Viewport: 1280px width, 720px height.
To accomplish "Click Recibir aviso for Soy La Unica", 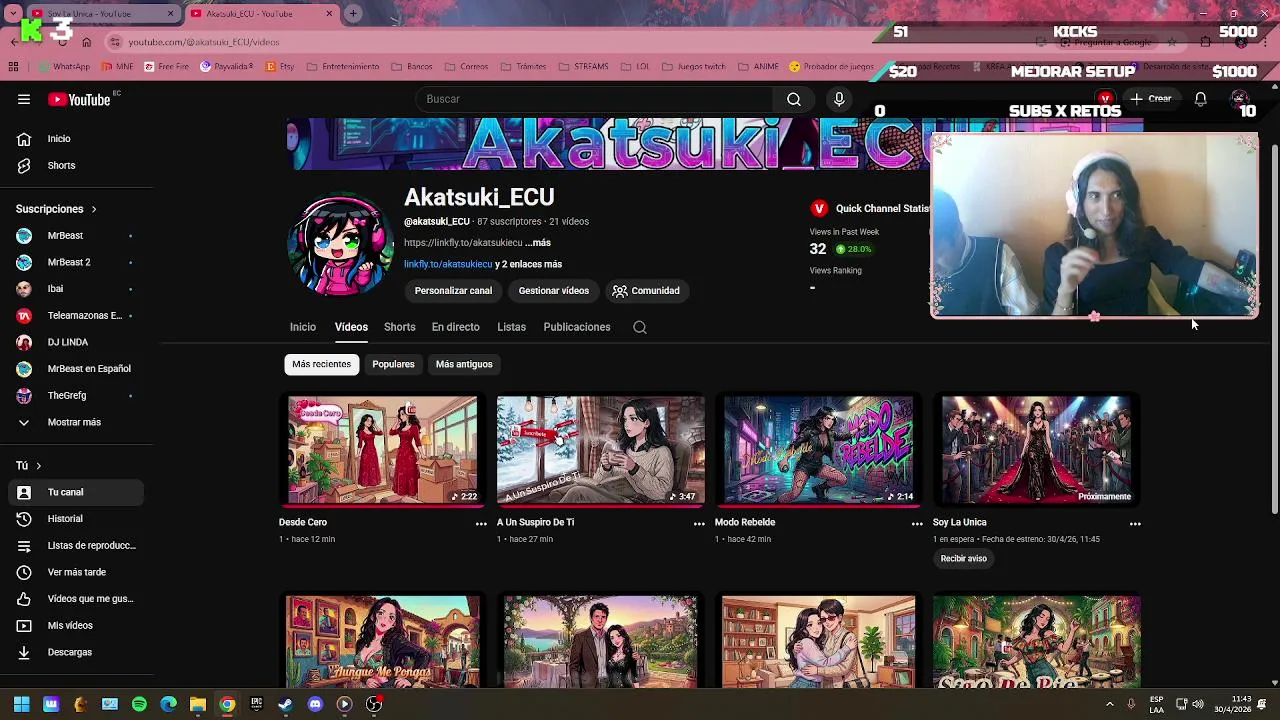I will pos(964,559).
